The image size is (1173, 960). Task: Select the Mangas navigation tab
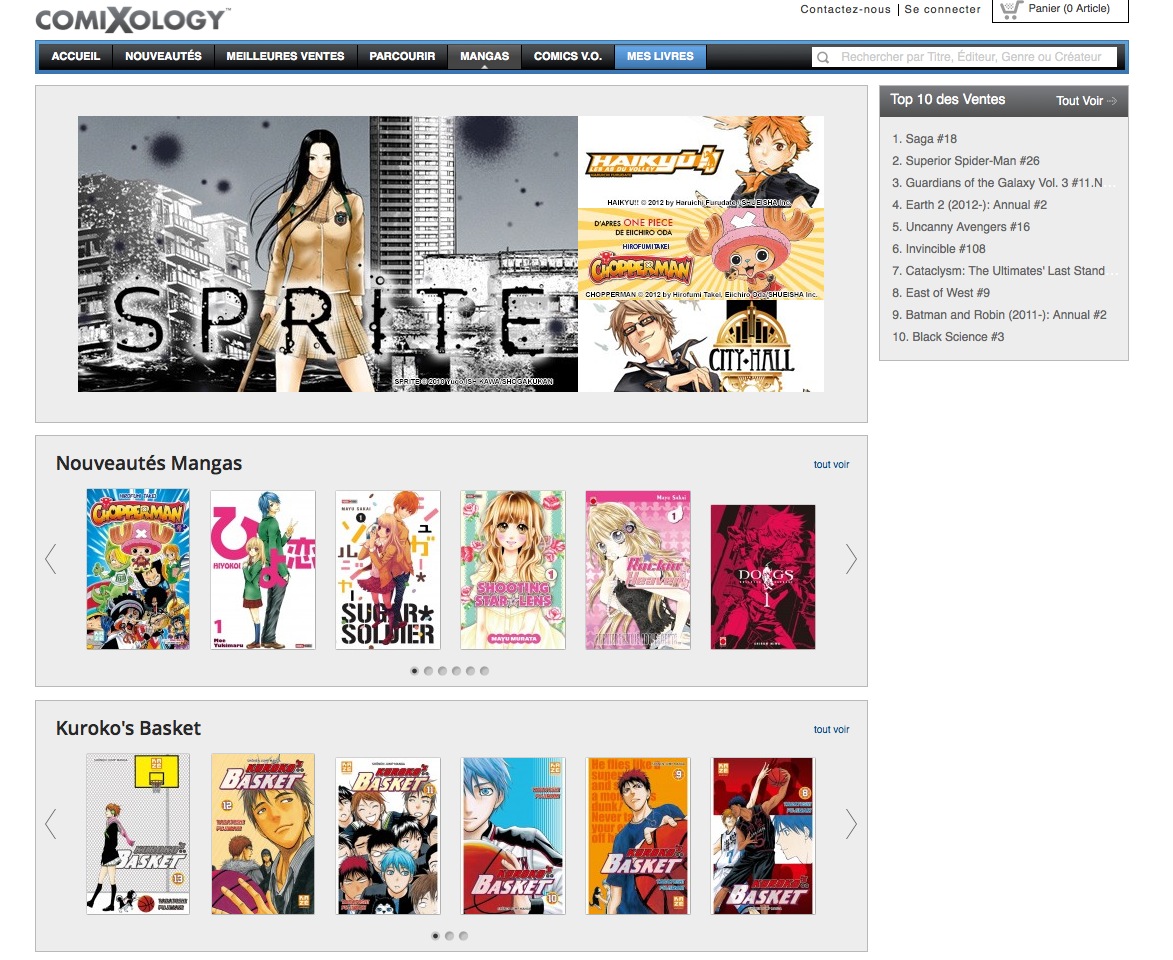(x=484, y=56)
